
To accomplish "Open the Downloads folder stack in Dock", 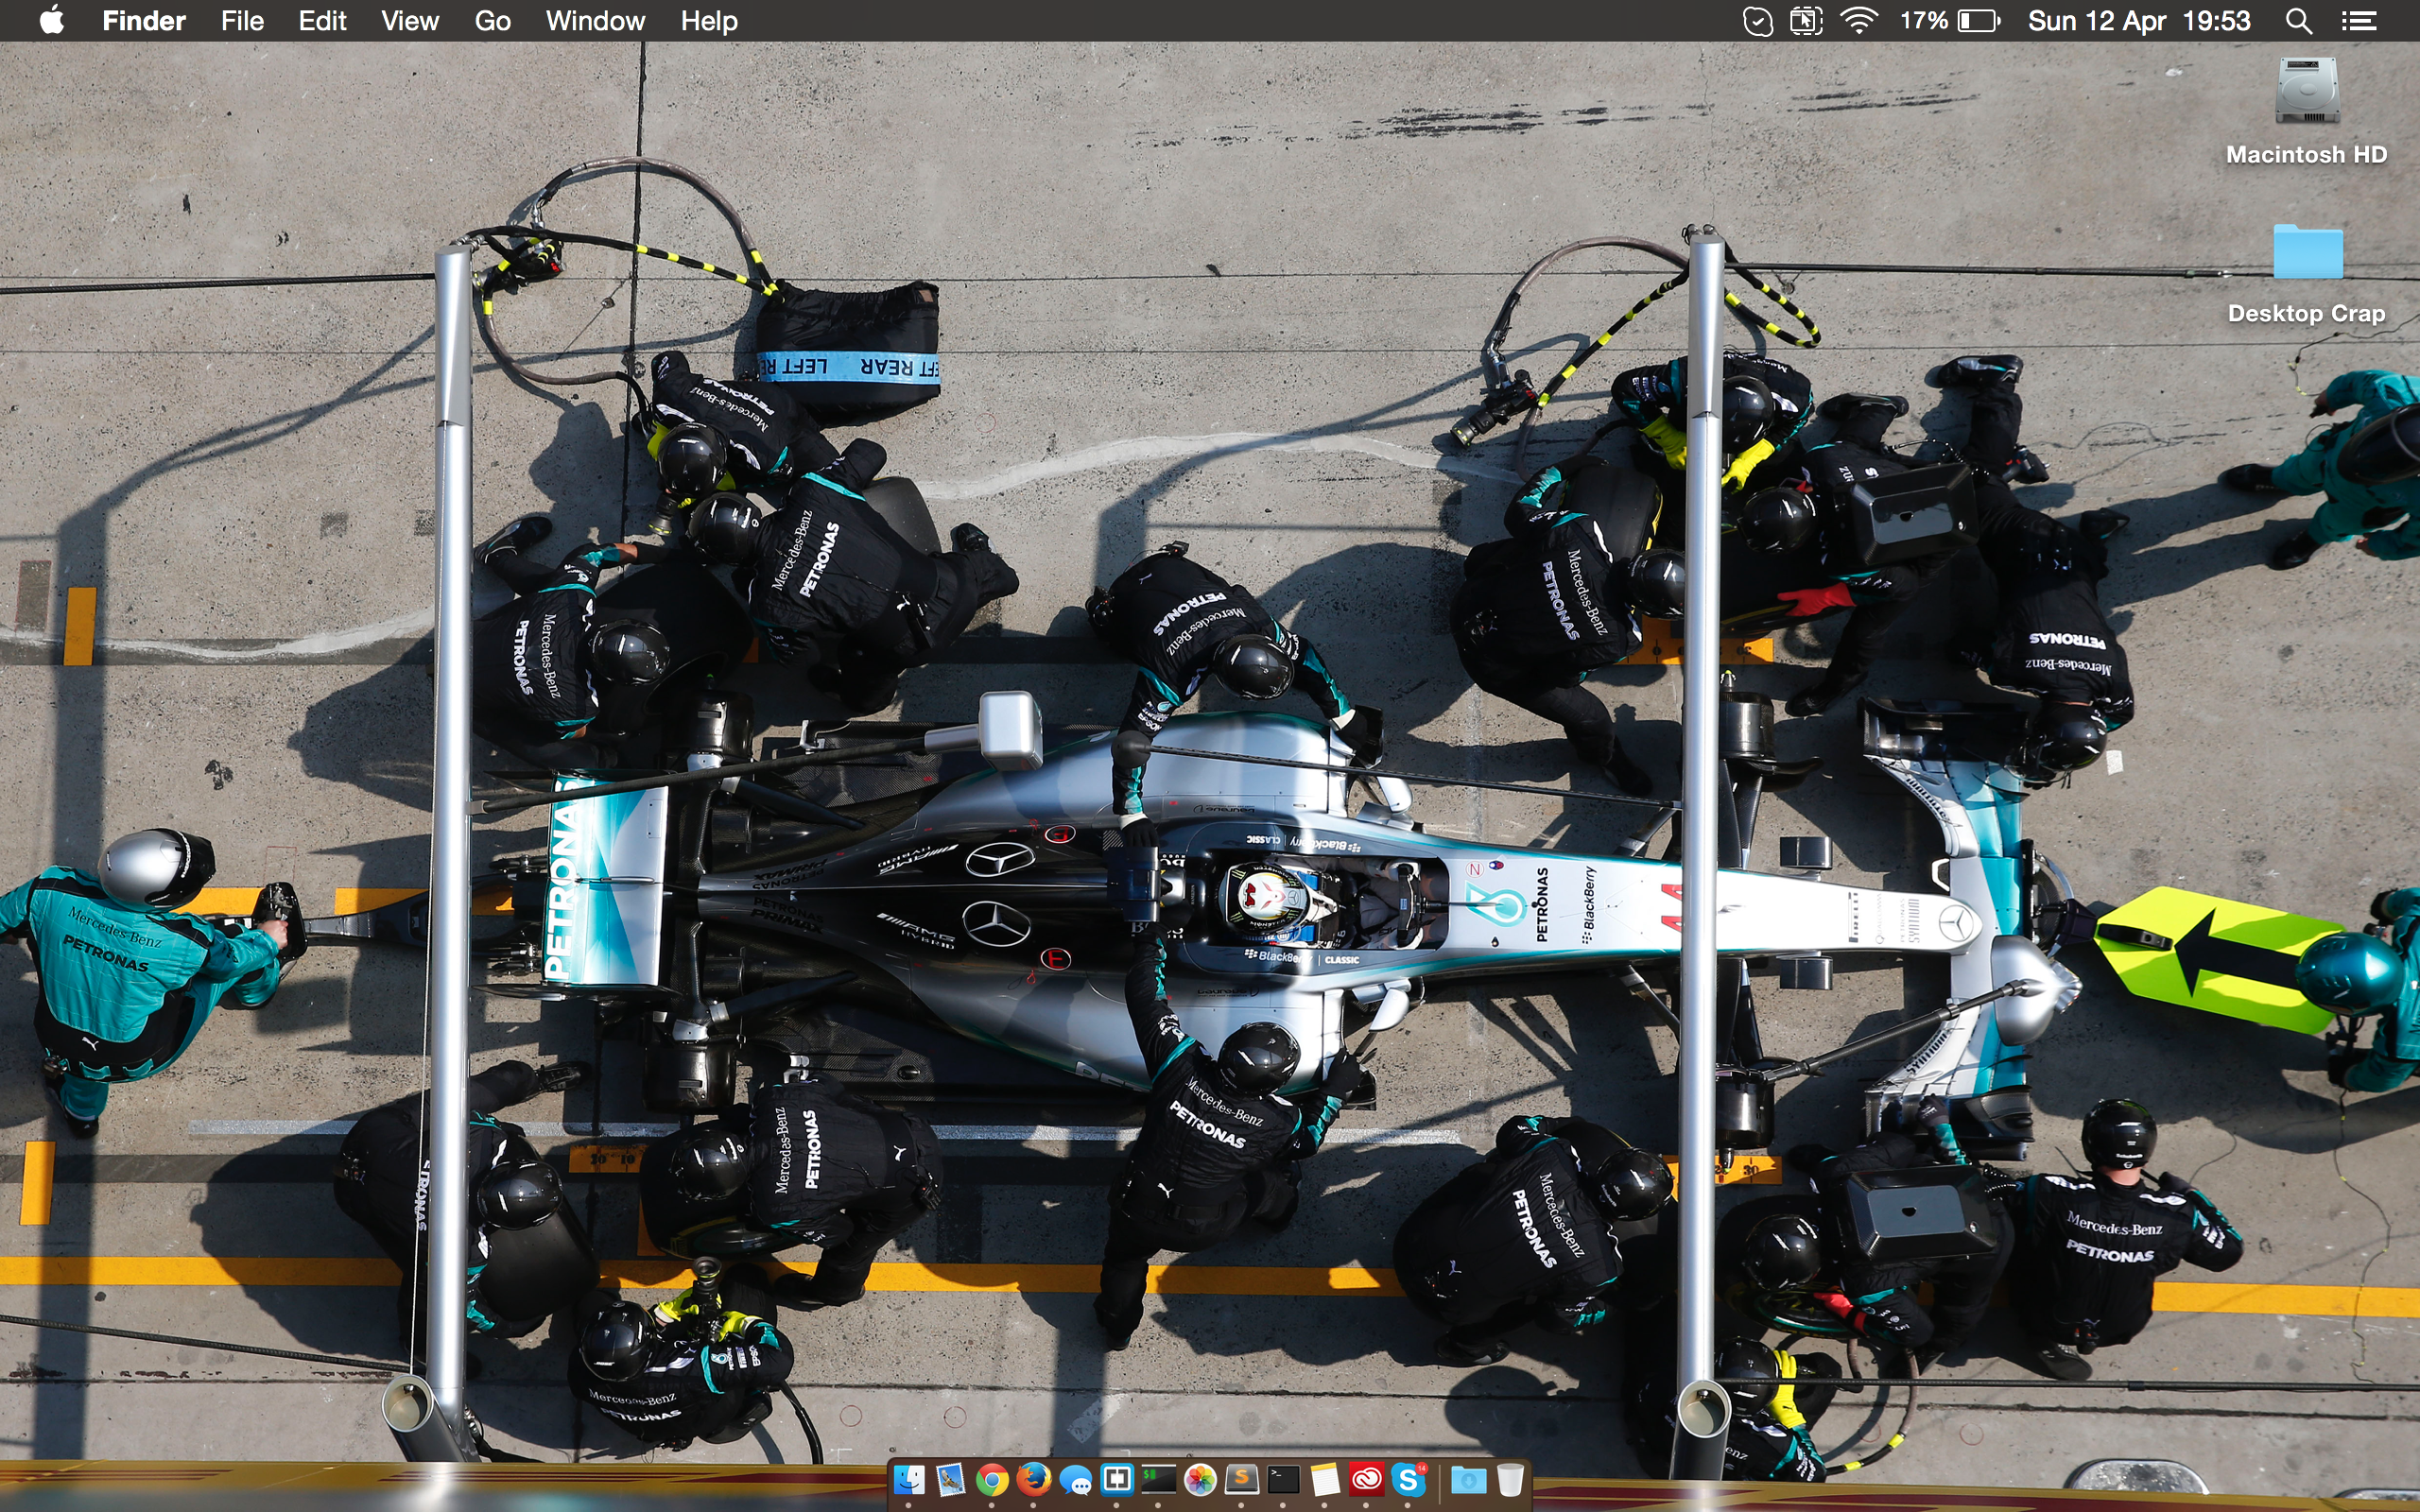I will [1468, 1479].
